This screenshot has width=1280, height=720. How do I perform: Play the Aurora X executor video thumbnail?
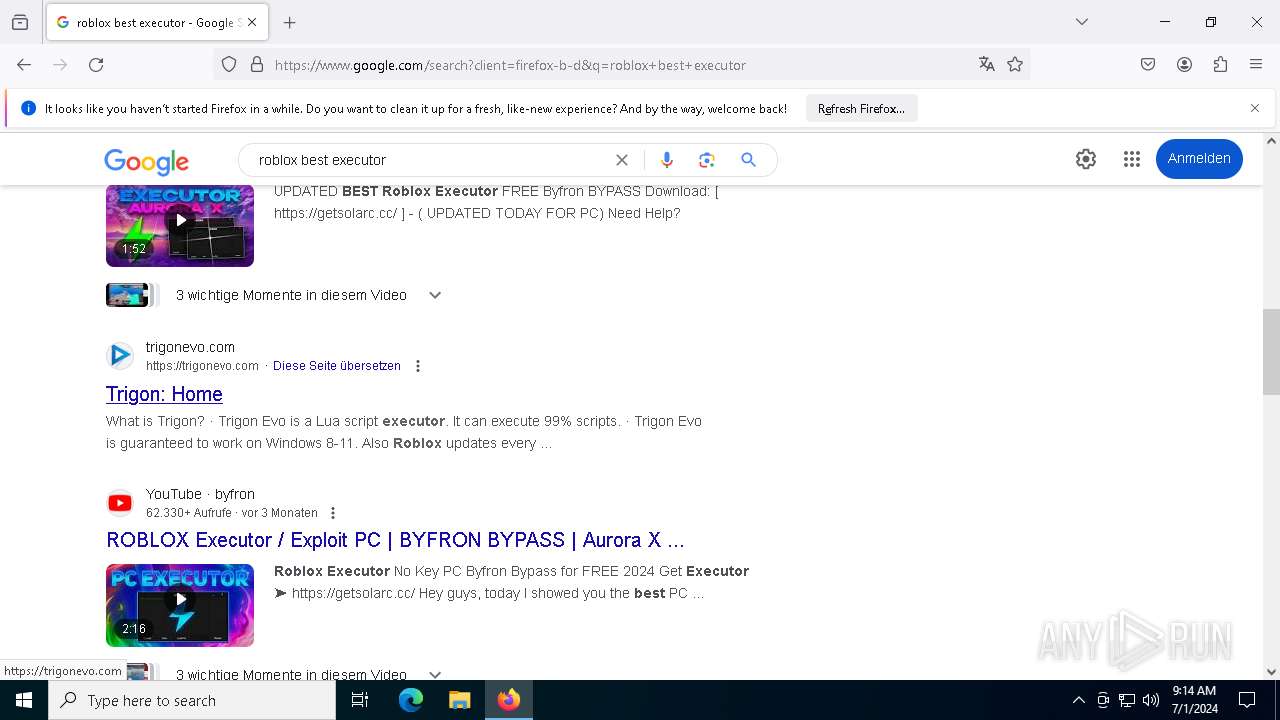(x=180, y=225)
